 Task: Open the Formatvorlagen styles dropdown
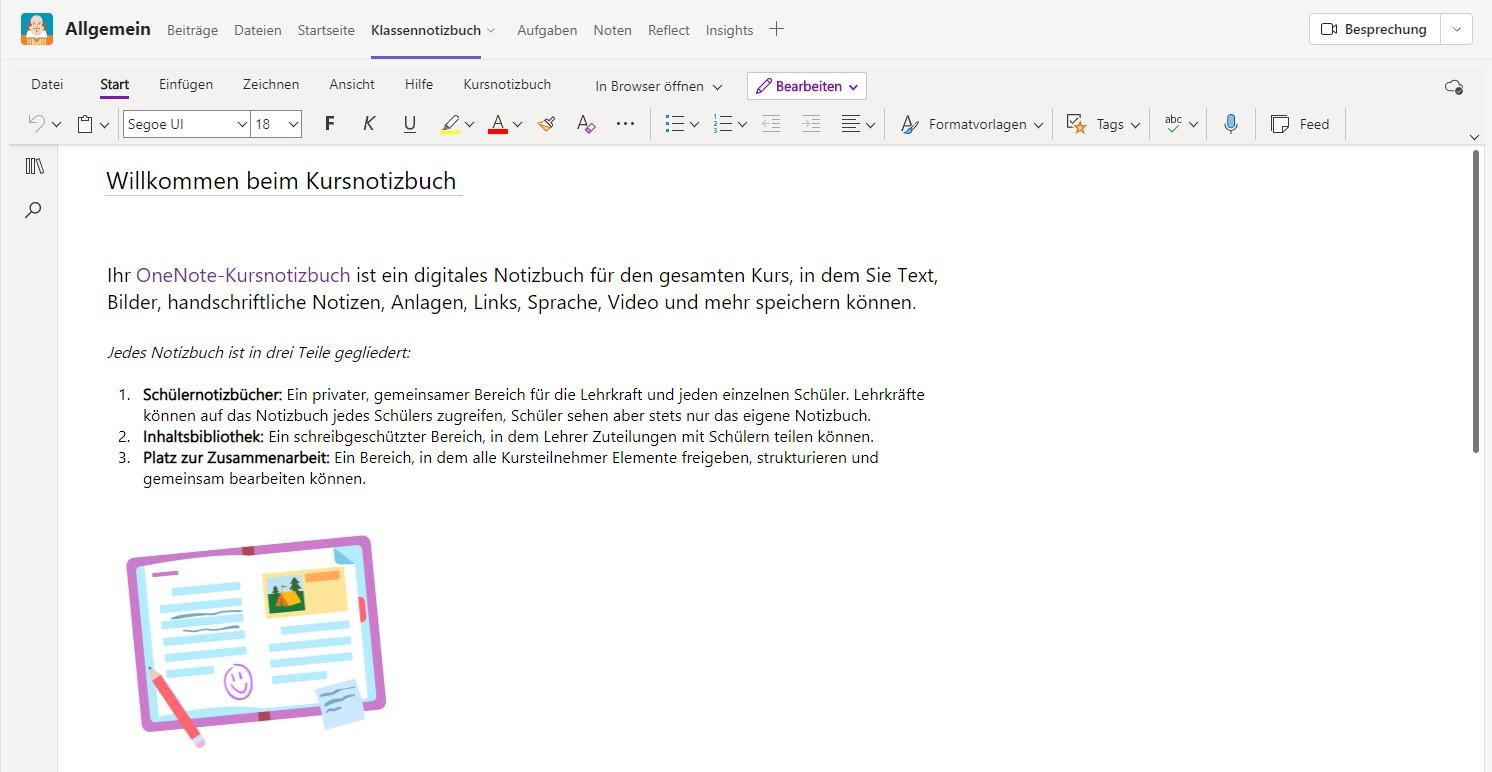[x=971, y=124]
